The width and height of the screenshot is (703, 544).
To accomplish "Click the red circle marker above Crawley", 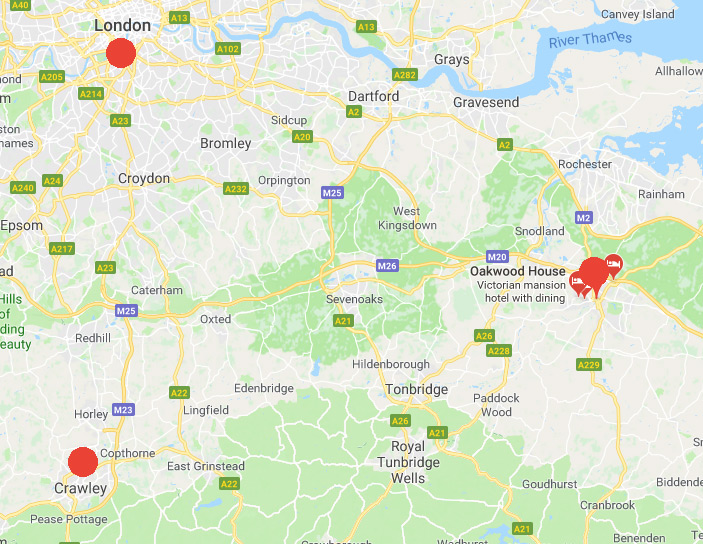I will pos(83,461).
